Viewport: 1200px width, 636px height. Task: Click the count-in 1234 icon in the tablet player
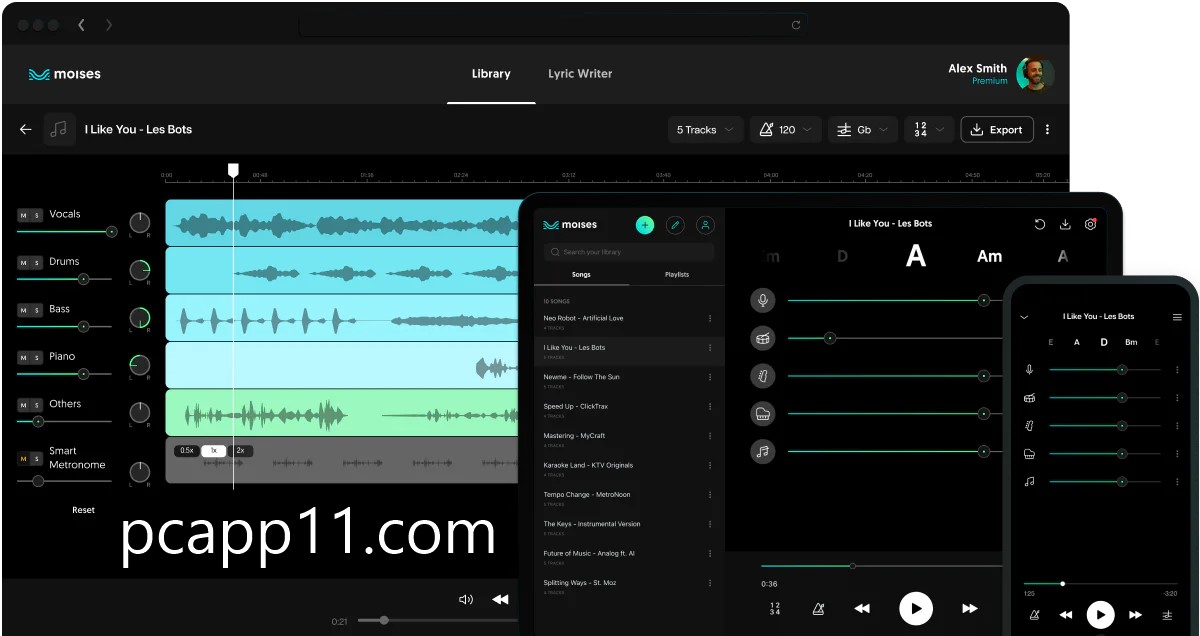coord(775,608)
